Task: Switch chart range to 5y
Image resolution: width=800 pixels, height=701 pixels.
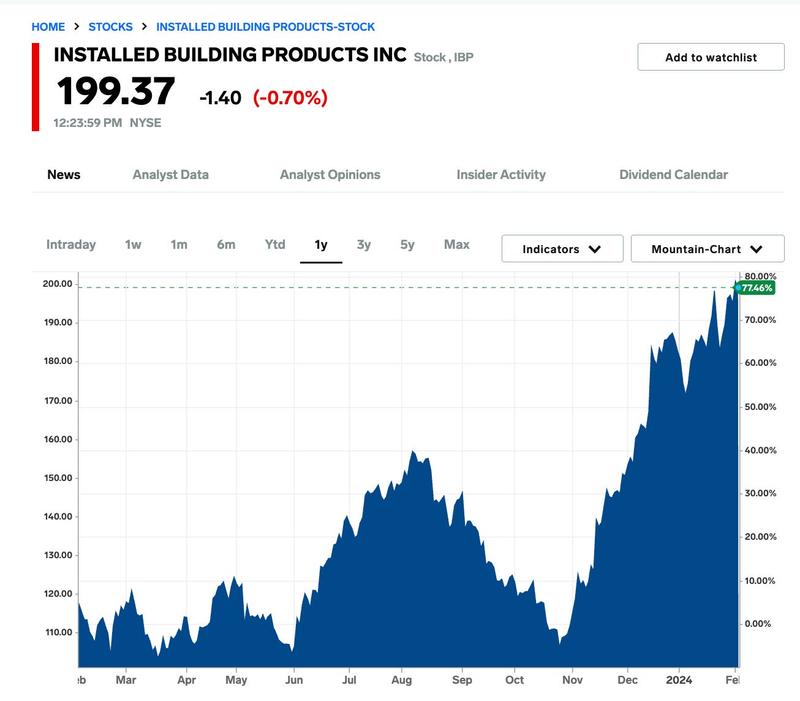Action: 408,245
